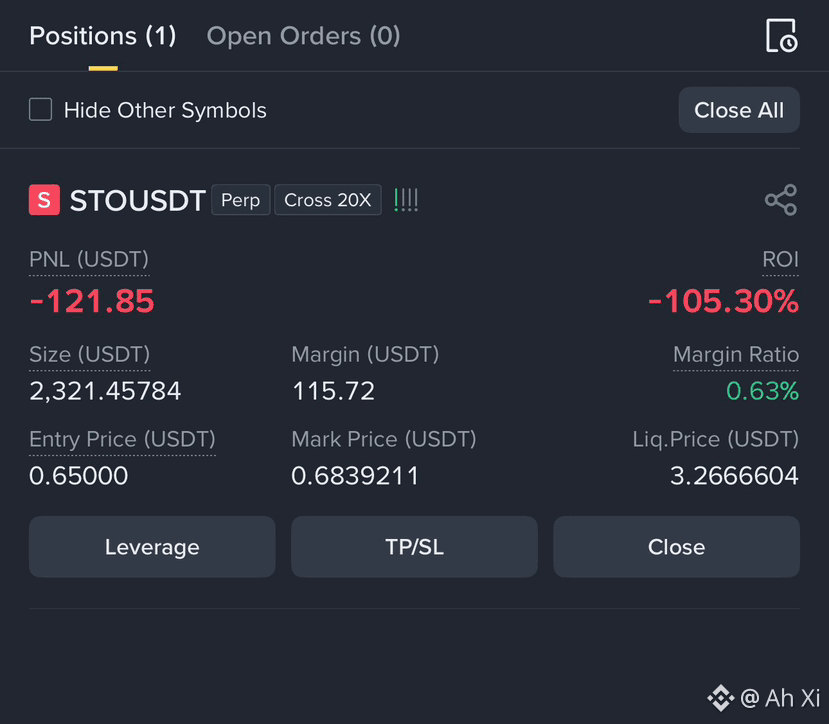829x724 pixels.
Task: Click the Margin Ratio label
Action: click(736, 354)
